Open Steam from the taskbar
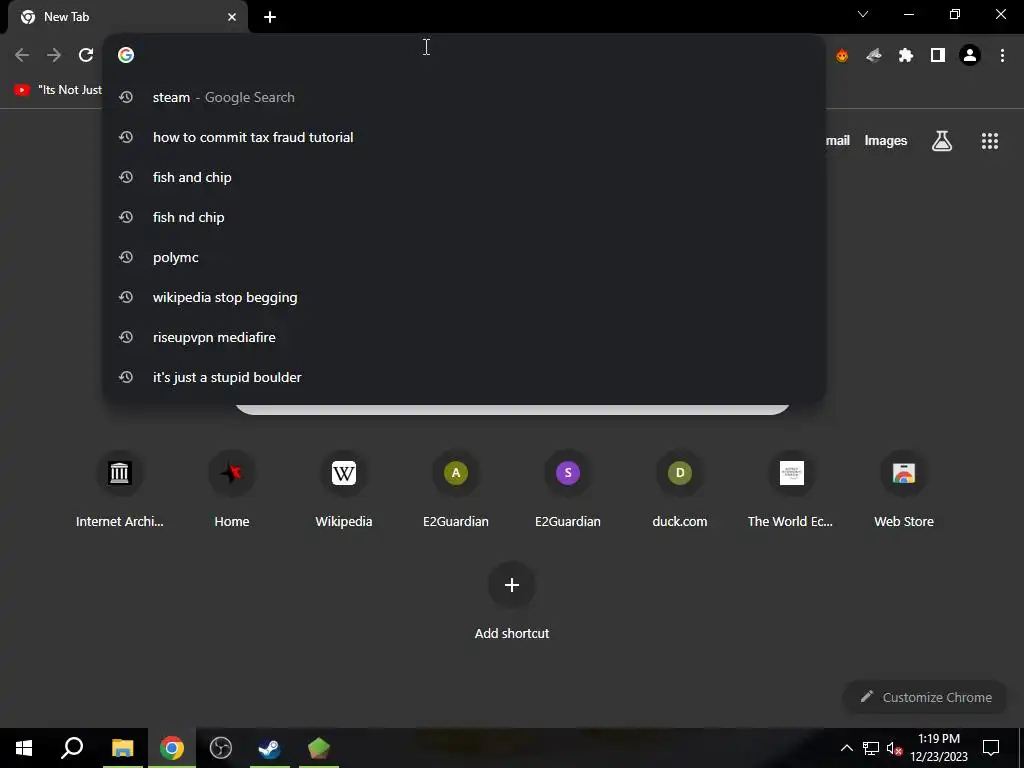The width and height of the screenshot is (1024, 768). pos(270,748)
